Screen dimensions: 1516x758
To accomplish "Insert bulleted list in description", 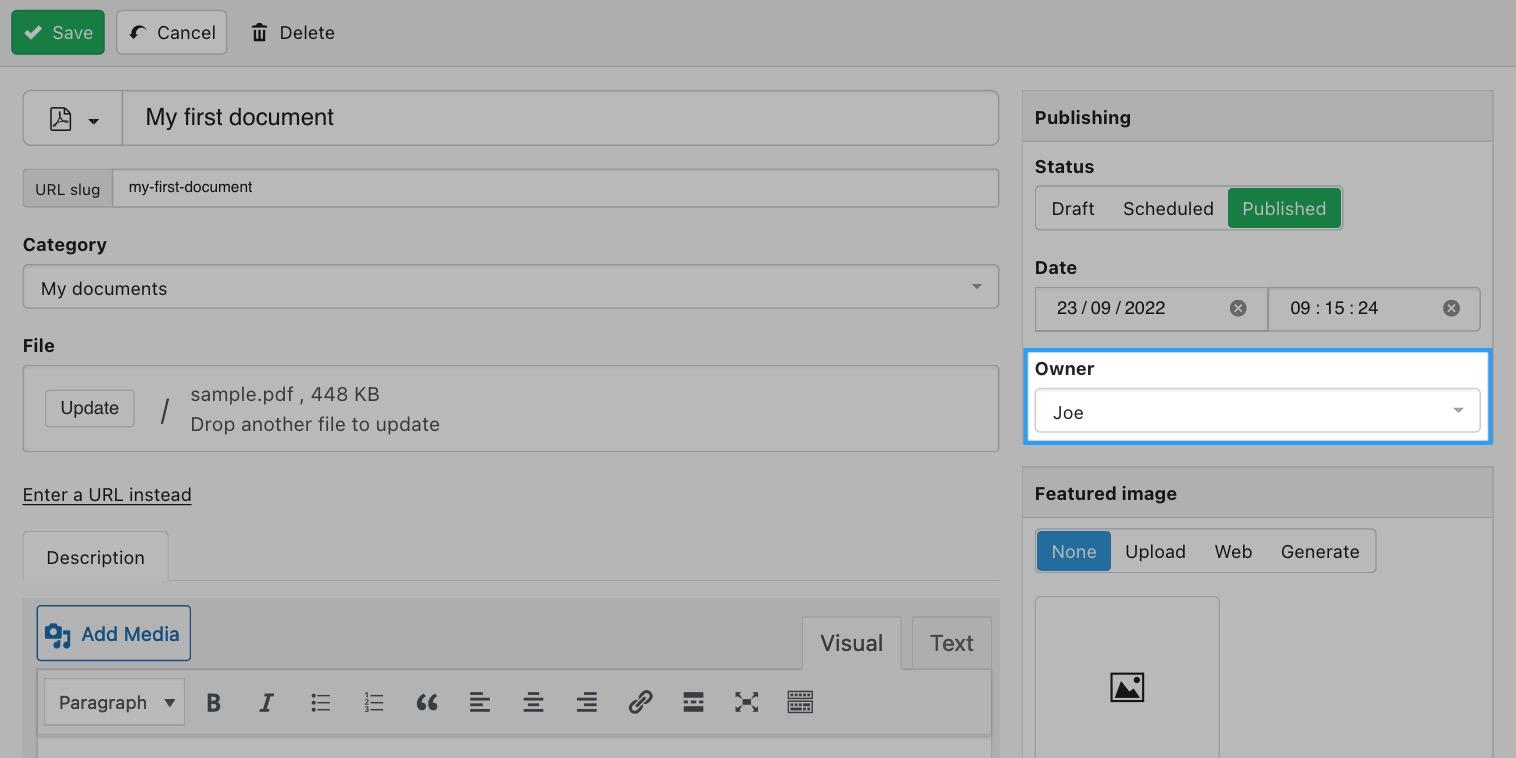I will [x=320, y=703].
